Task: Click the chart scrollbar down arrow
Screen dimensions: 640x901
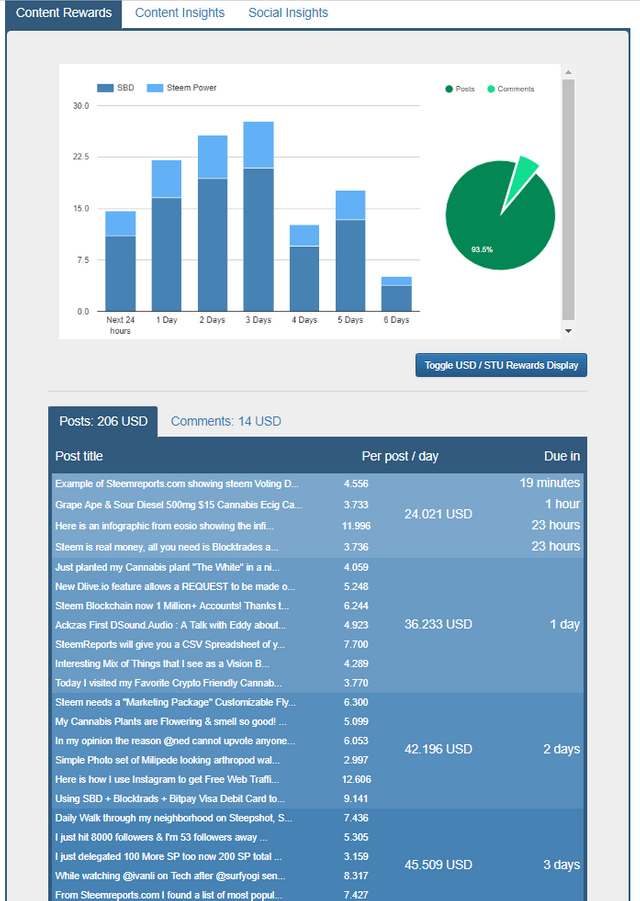Action: coord(568,331)
